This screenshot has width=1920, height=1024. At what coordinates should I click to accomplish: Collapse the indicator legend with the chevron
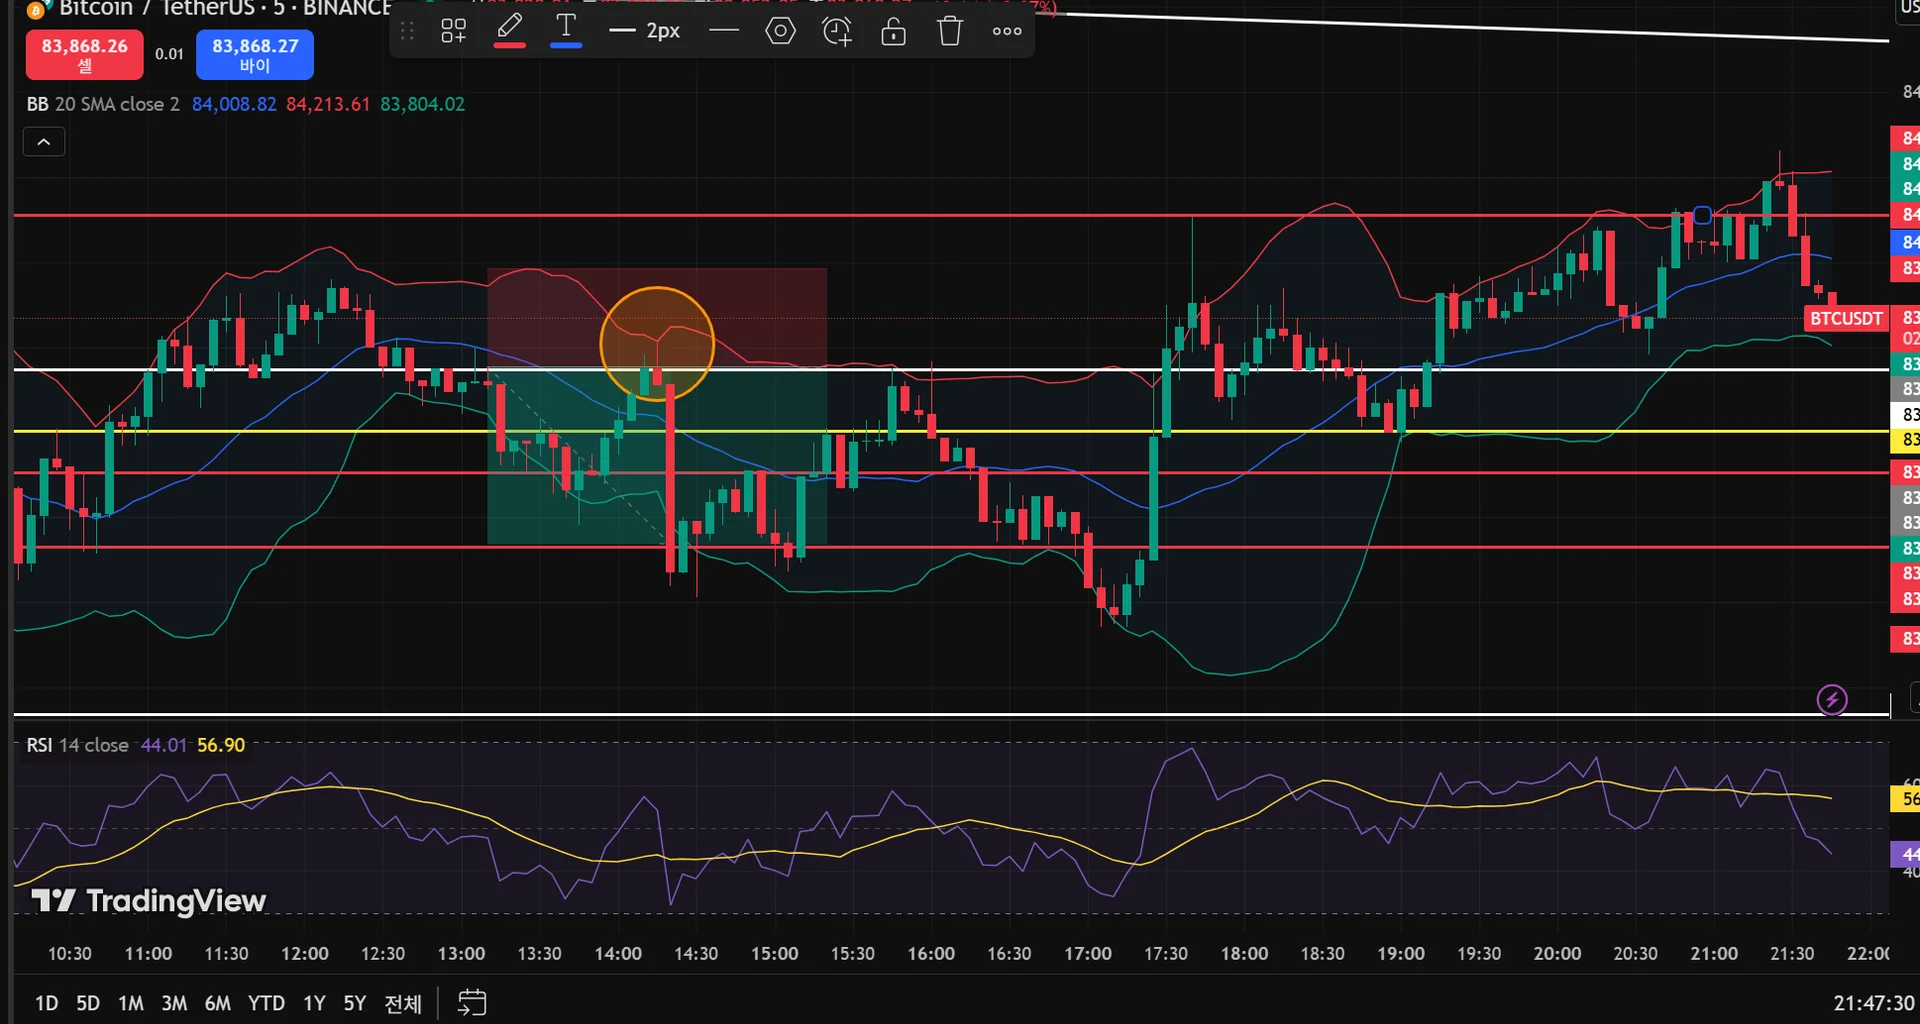click(x=44, y=142)
